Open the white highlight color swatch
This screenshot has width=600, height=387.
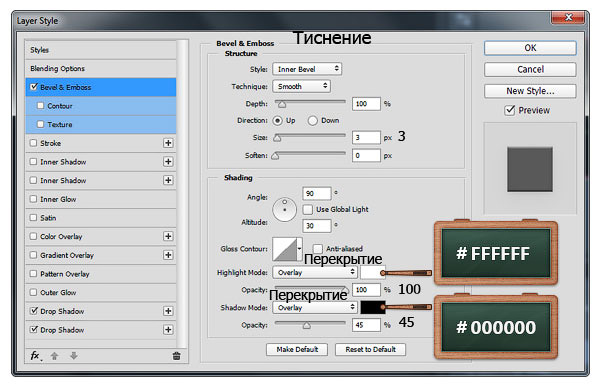(x=372, y=272)
